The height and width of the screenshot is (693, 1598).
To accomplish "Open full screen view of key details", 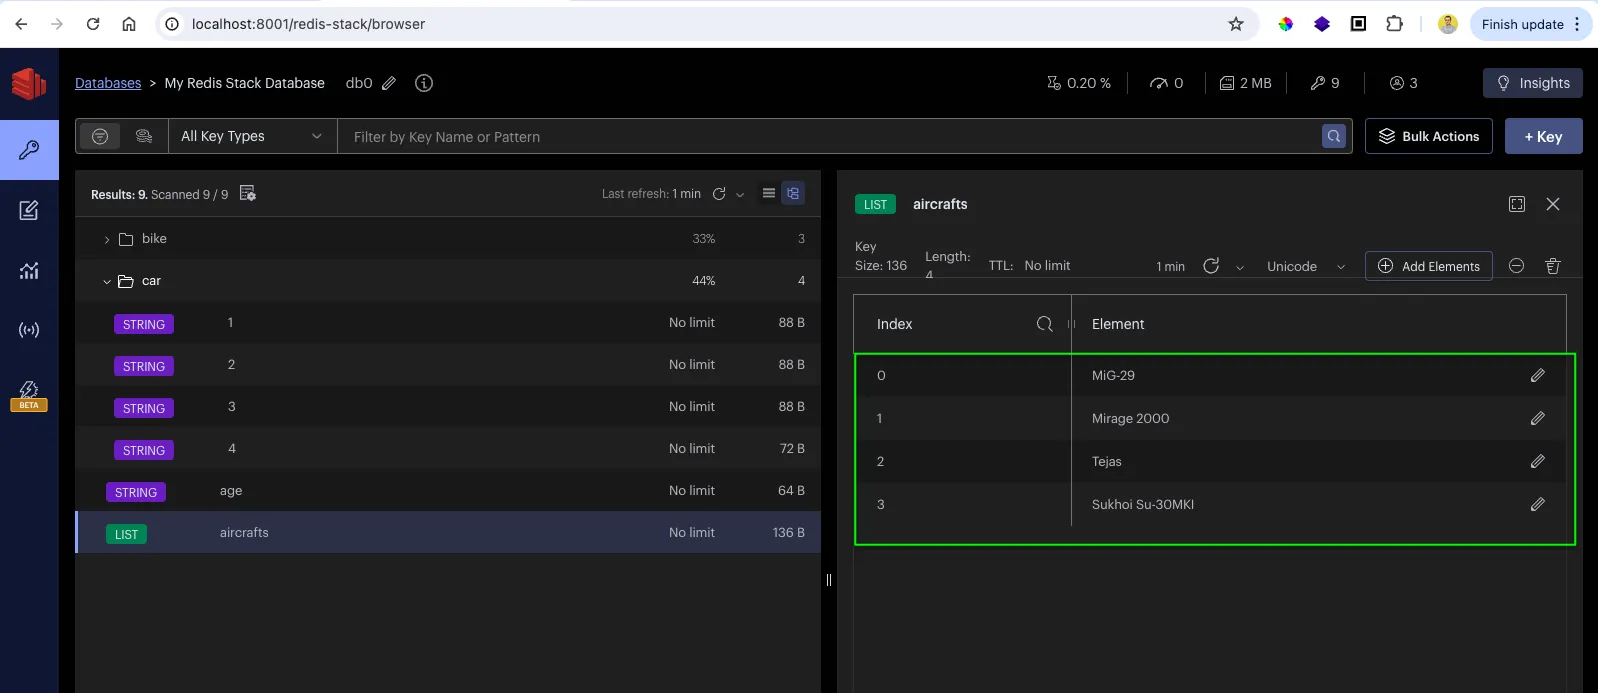I will pos(1517,204).
